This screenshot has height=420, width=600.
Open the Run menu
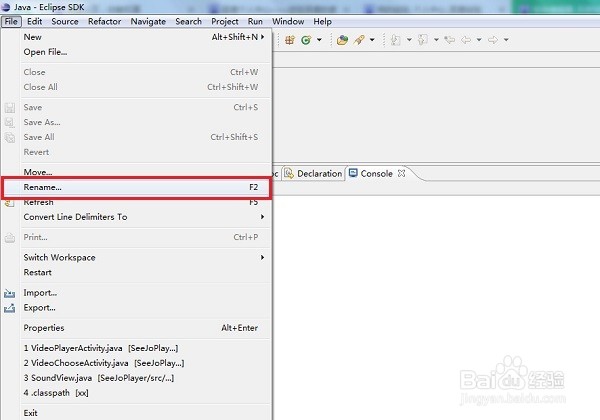[255, 21]
